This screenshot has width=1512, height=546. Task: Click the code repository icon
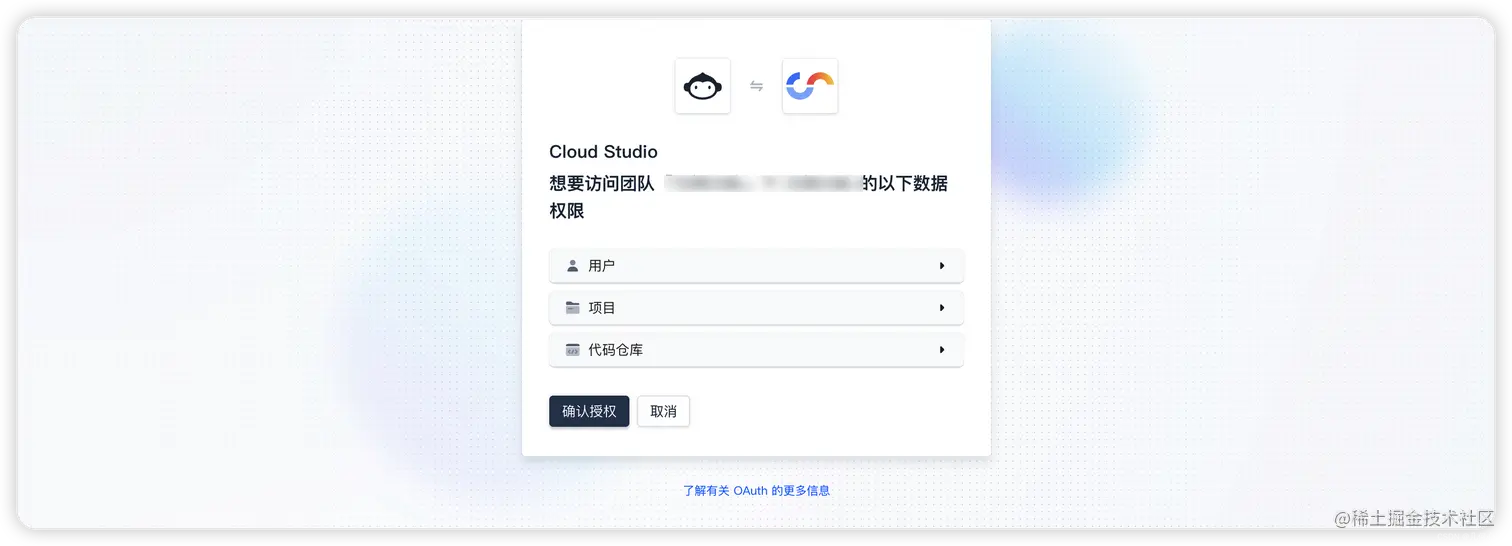click(x=572, y=350)
